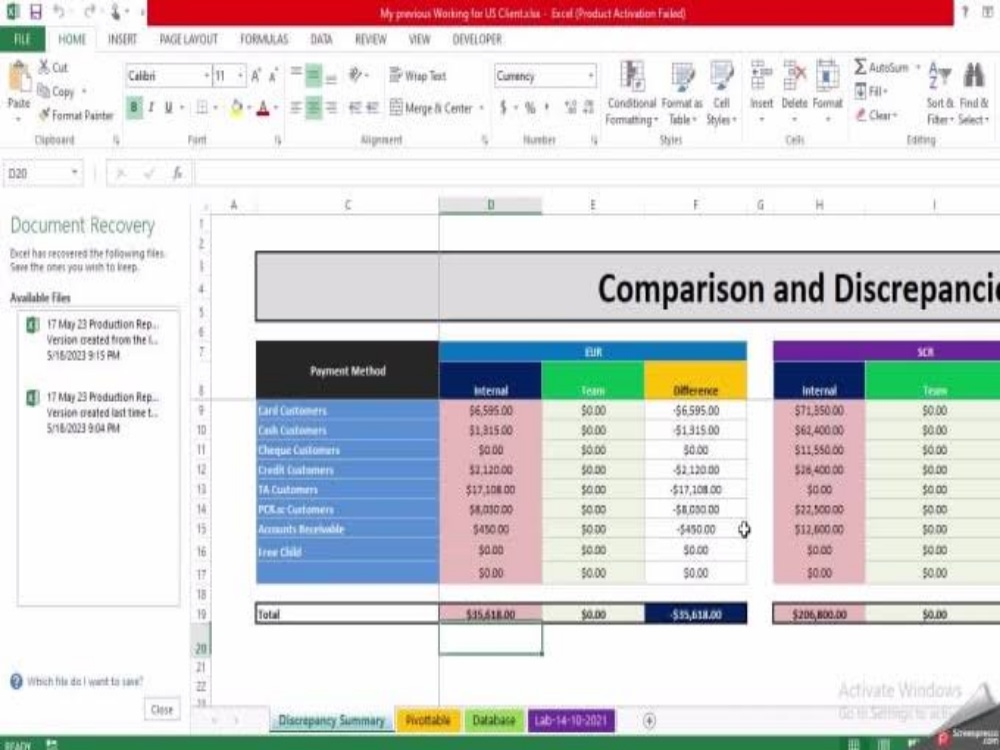Toggle middle vertical align
This screenshot has width=1000, height=750.
pyautogui.click(x=313, y=75)
